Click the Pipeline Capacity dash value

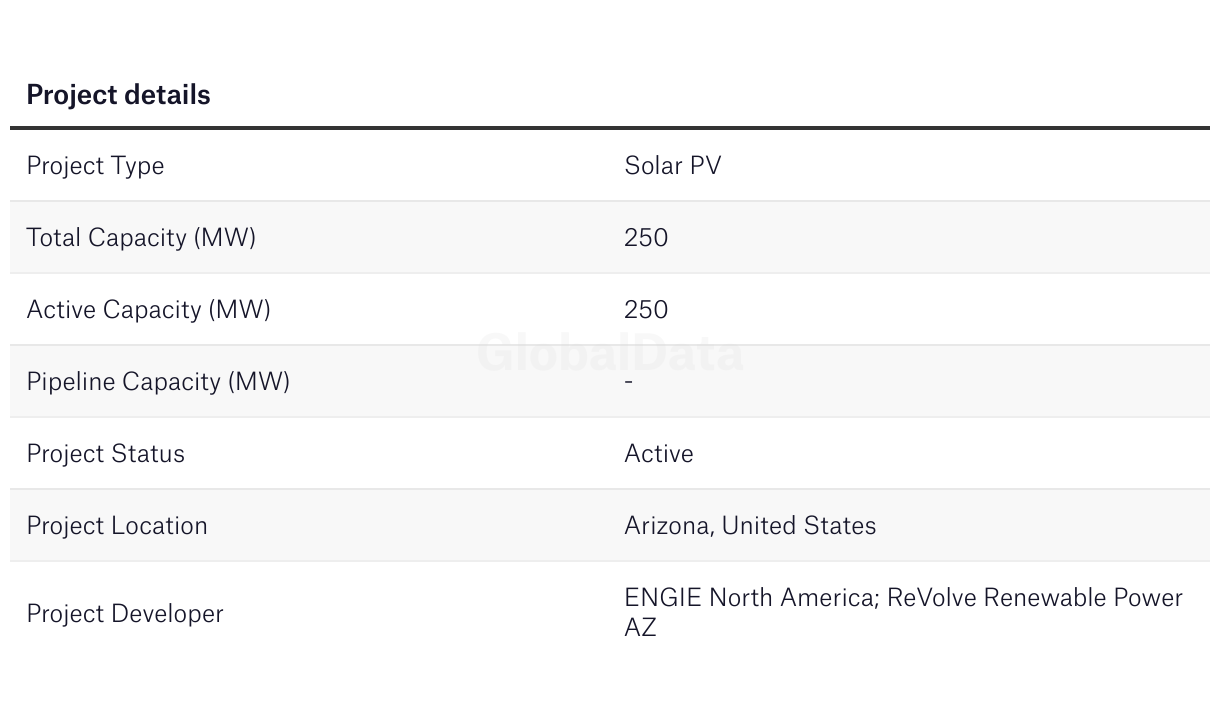tap(628, 381)
